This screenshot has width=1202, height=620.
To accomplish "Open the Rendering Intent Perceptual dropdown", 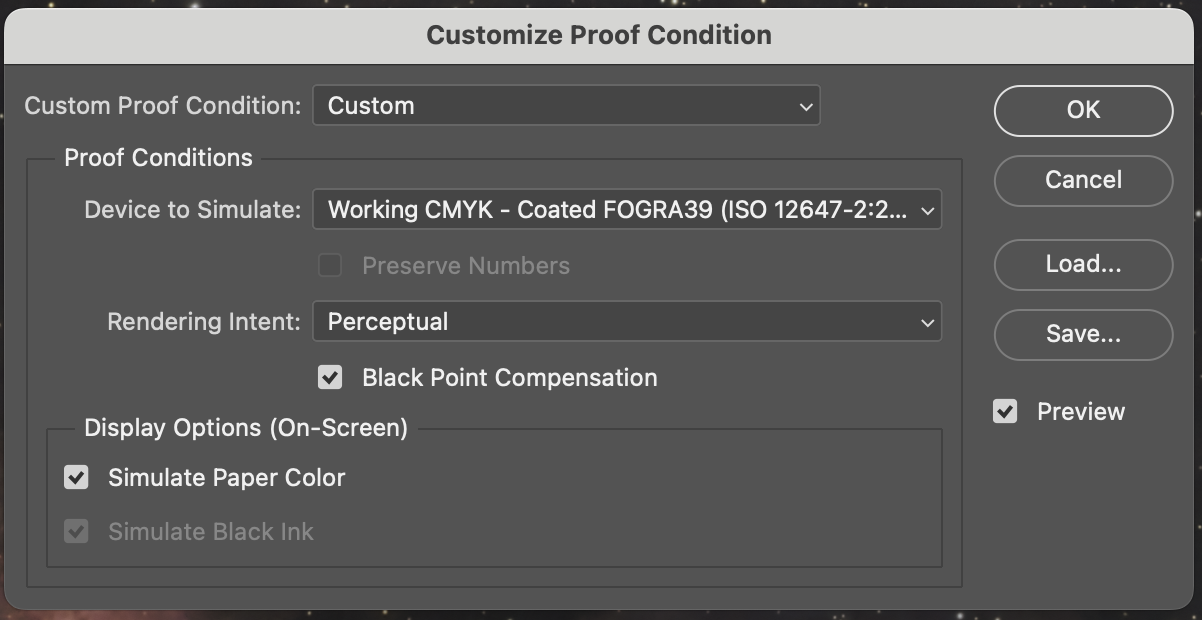I will tap(627, 322).
